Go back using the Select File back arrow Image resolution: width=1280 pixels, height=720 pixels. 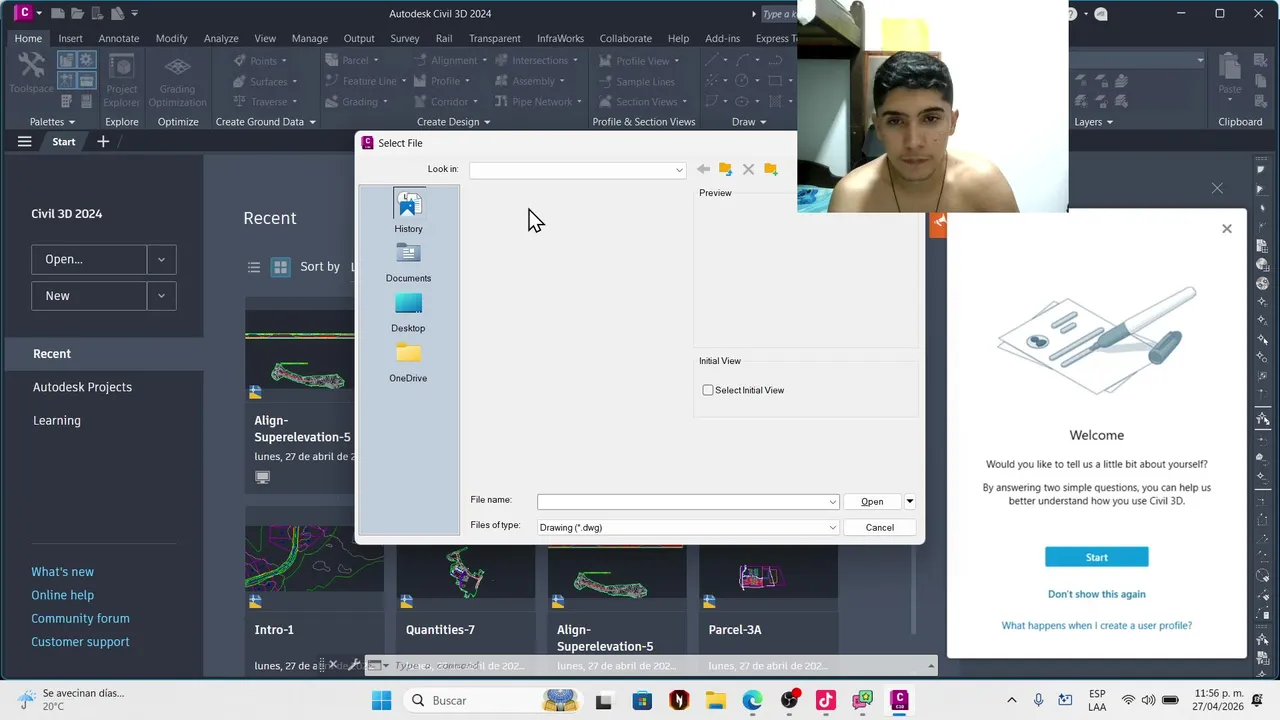point(703,169)
